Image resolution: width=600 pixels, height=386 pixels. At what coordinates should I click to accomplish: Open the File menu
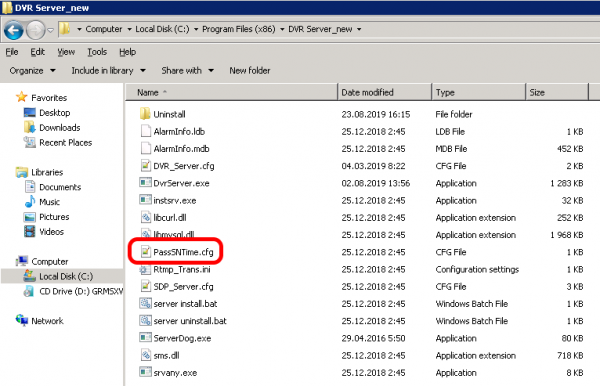click(12, 52)
